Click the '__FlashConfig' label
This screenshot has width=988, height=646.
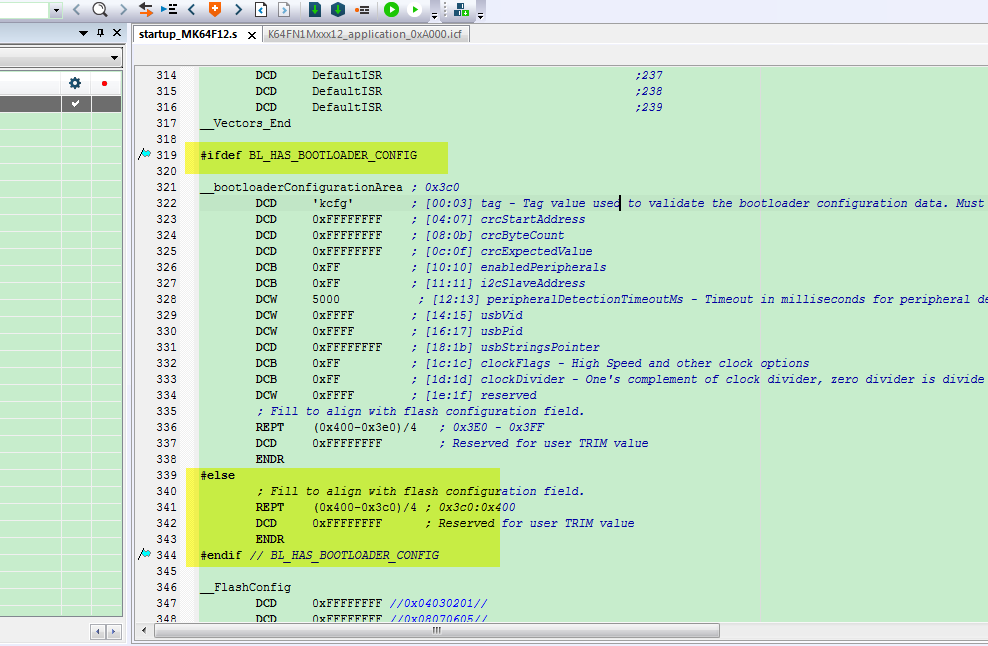pos(246,587)
